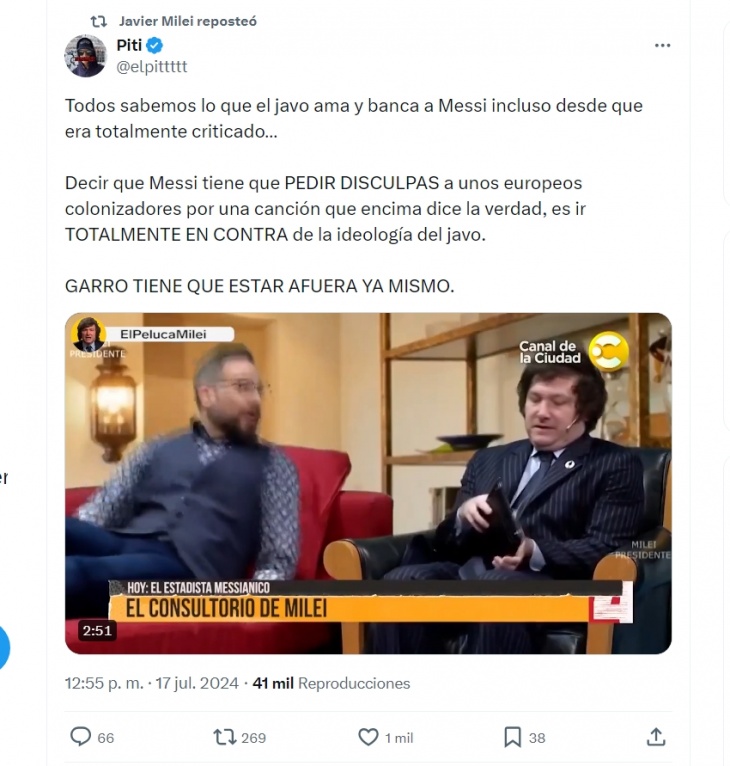Click the reply speech bubble icon
The width and height of the screenshot is (730, 766).
[81, 737]
